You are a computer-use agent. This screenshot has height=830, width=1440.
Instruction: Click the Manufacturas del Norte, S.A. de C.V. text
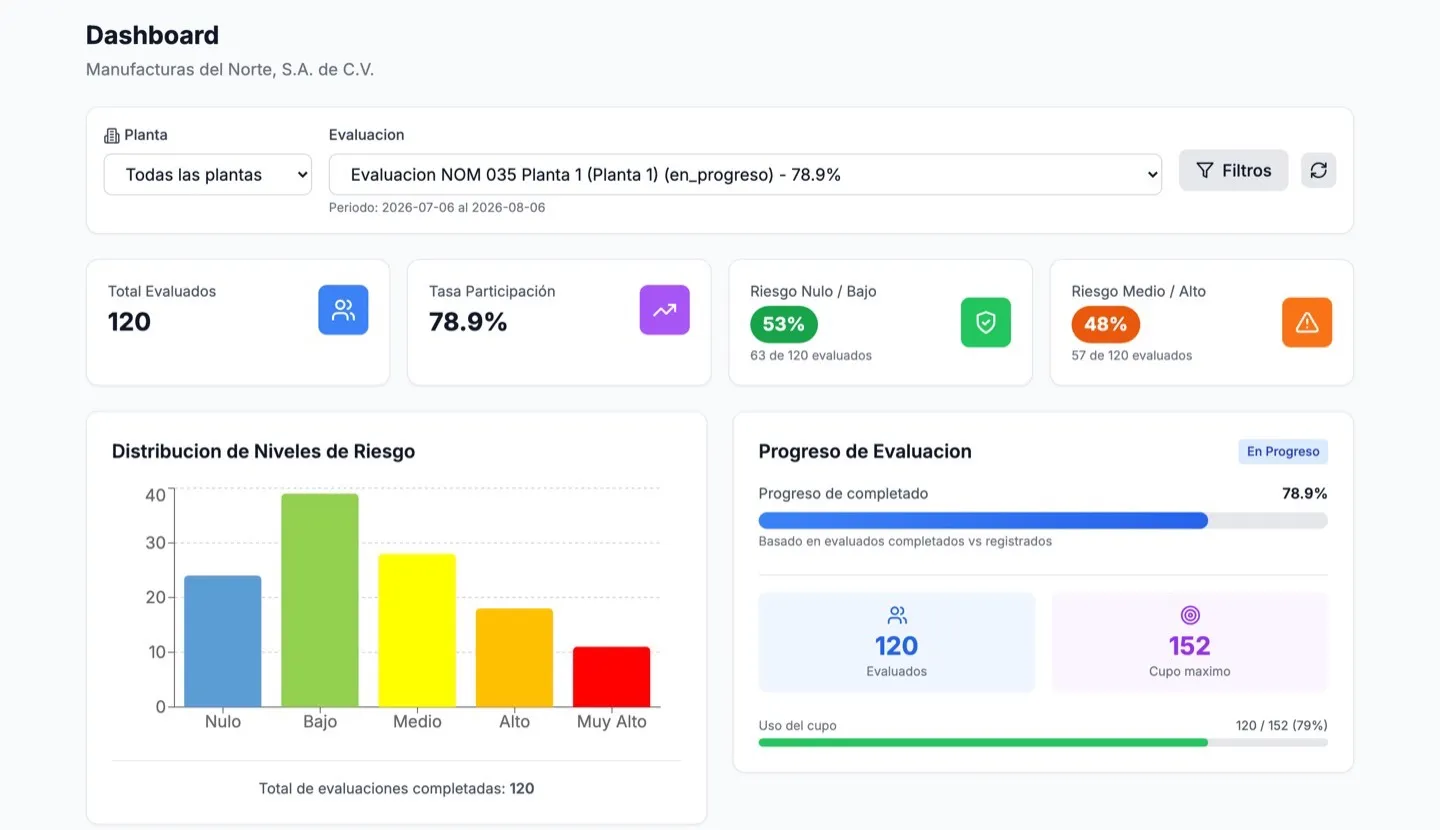230,70
